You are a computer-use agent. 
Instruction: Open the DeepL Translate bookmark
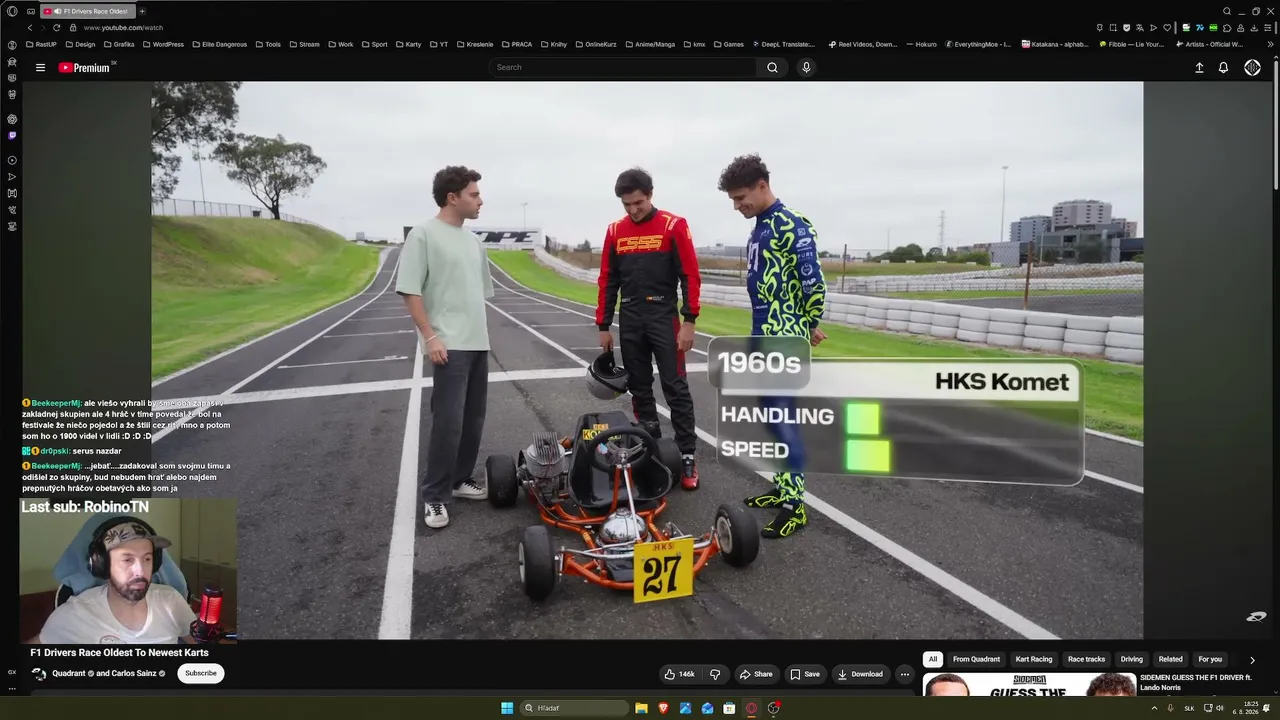(783, 44)
